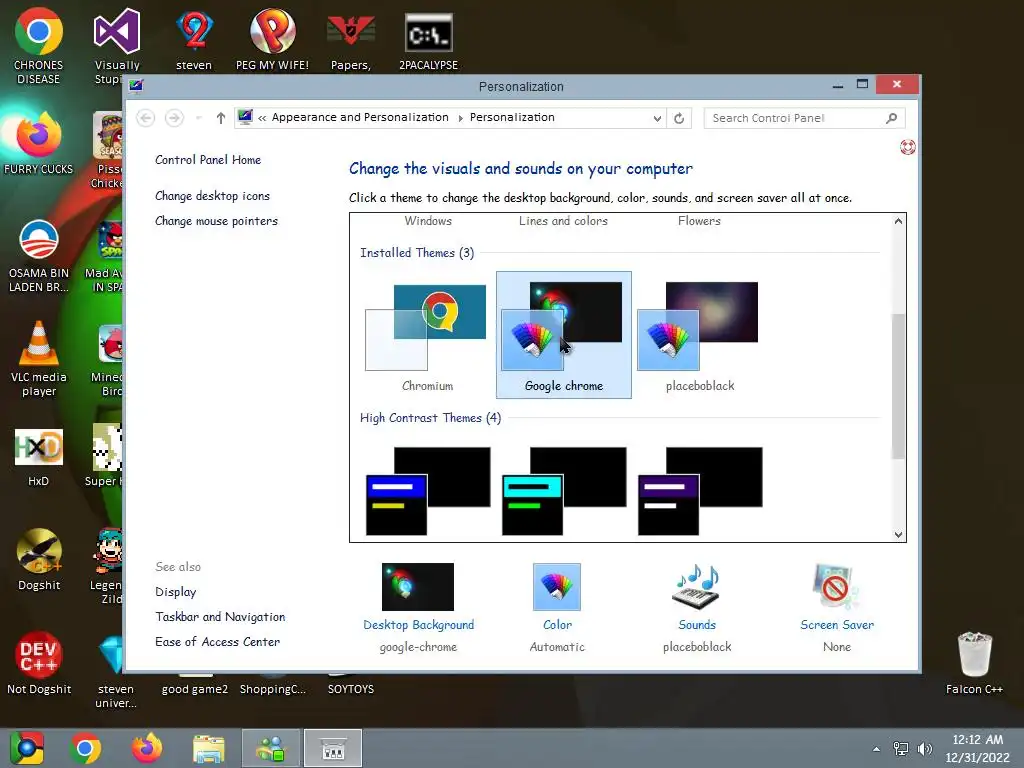This screenshot has width=1024, height=768.
Task: Launch Firefox from the taskbar
Action: (x=147, y=748)
